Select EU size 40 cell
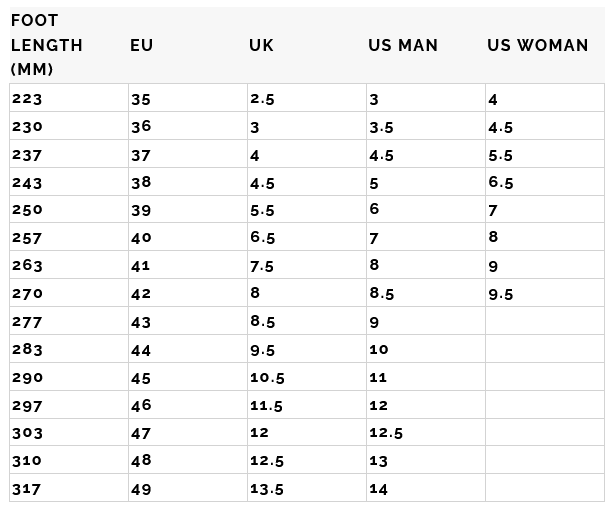 tap(141, 238)
